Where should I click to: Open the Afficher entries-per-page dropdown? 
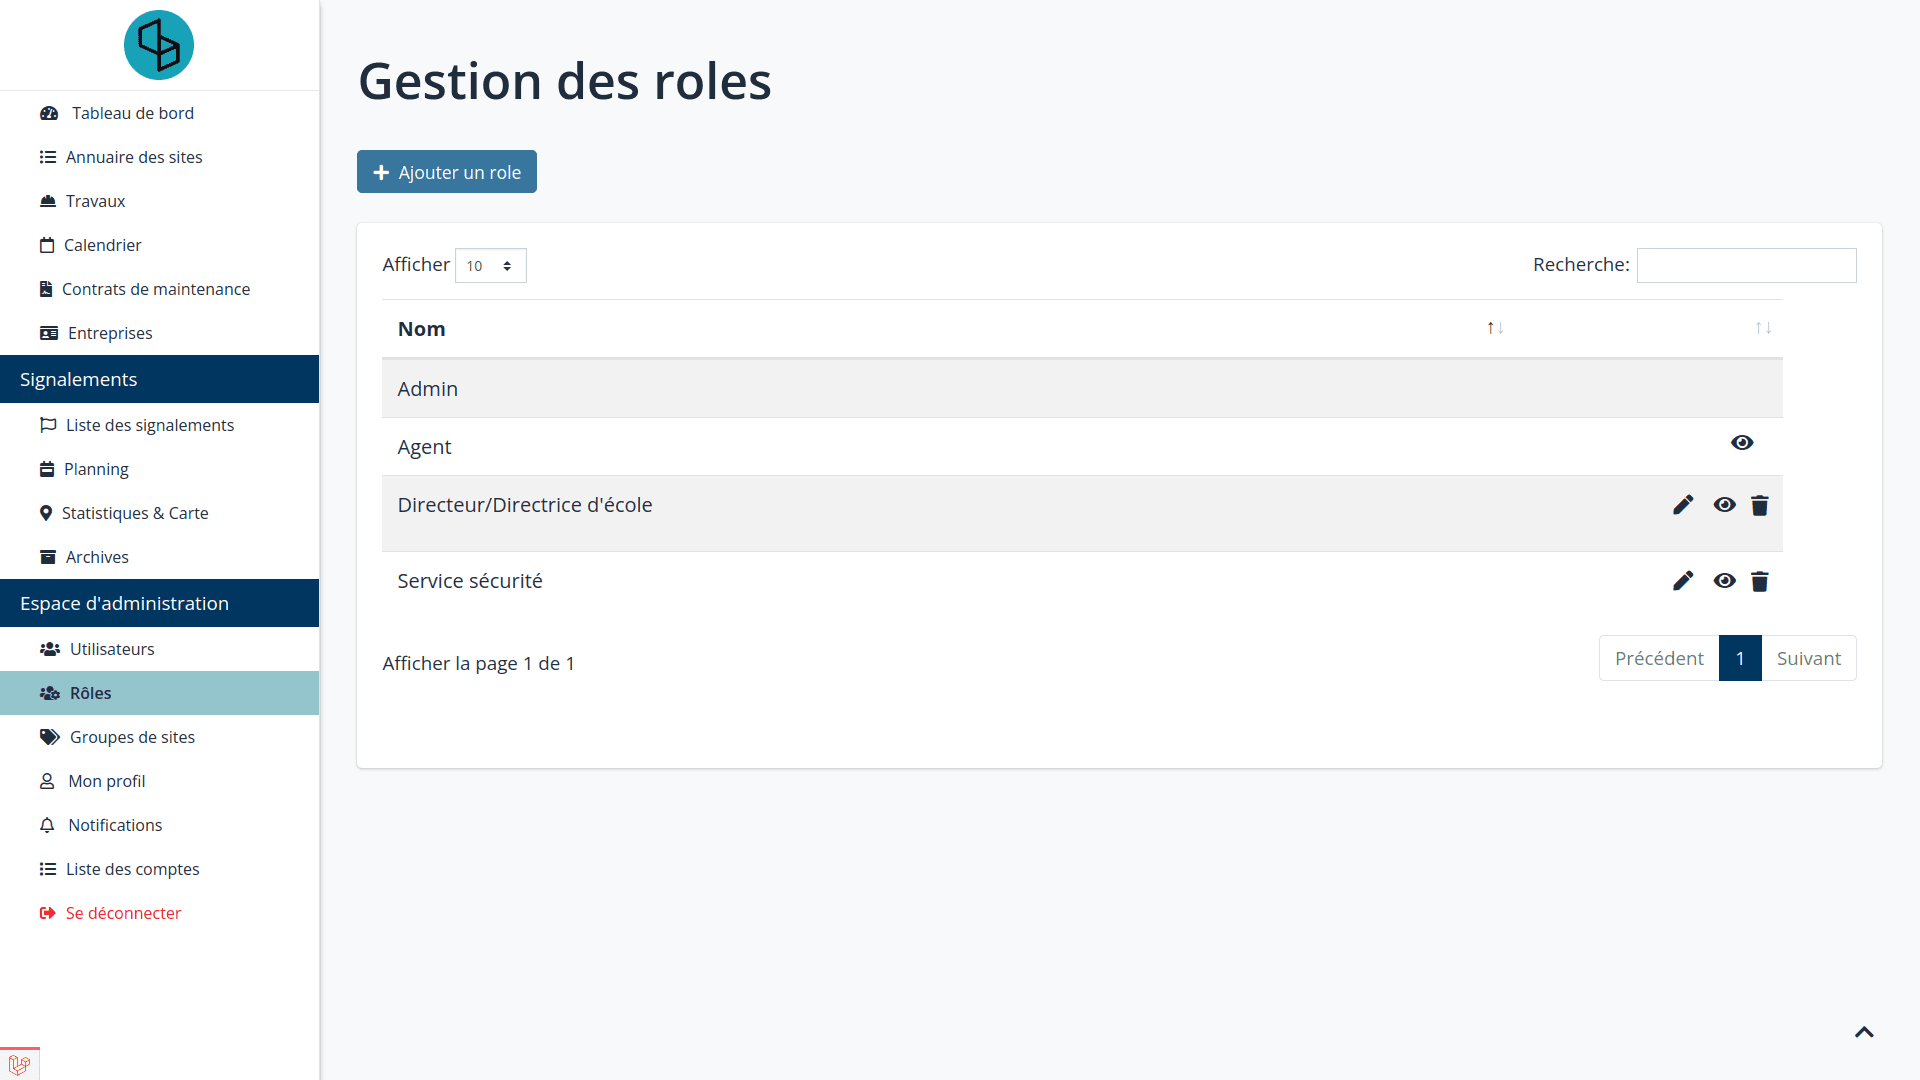[490, 265]
